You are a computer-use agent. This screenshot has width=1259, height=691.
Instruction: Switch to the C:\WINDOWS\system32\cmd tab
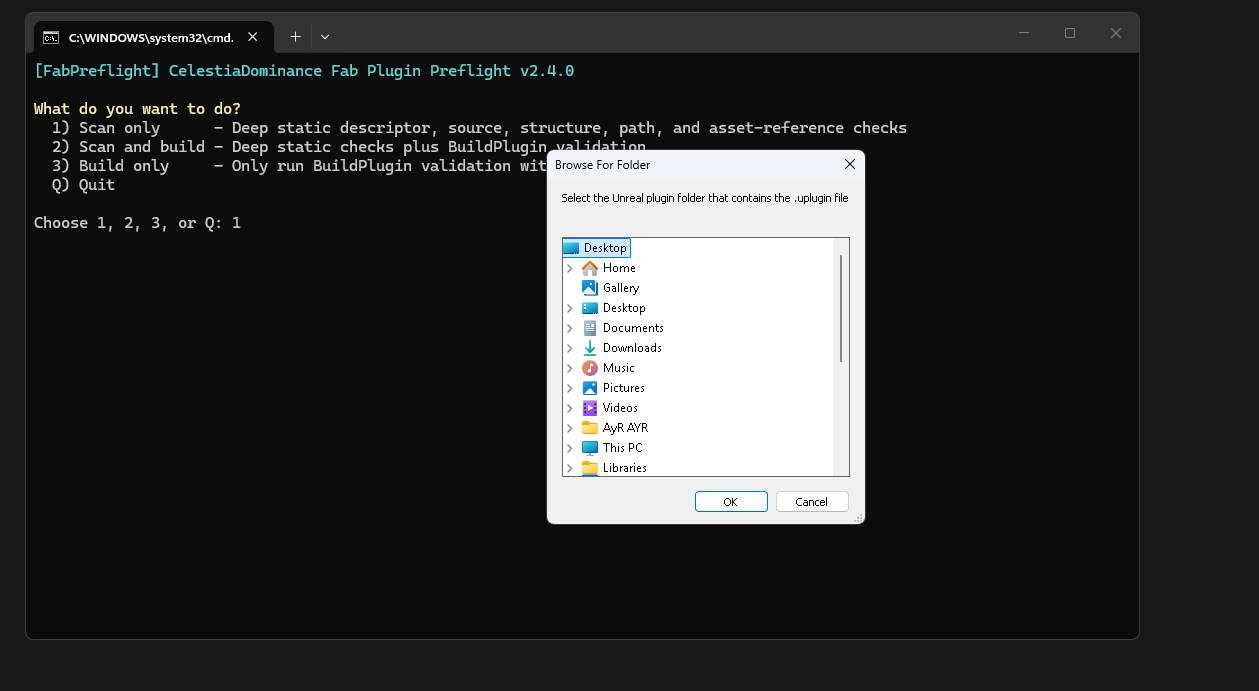point(151,37)
